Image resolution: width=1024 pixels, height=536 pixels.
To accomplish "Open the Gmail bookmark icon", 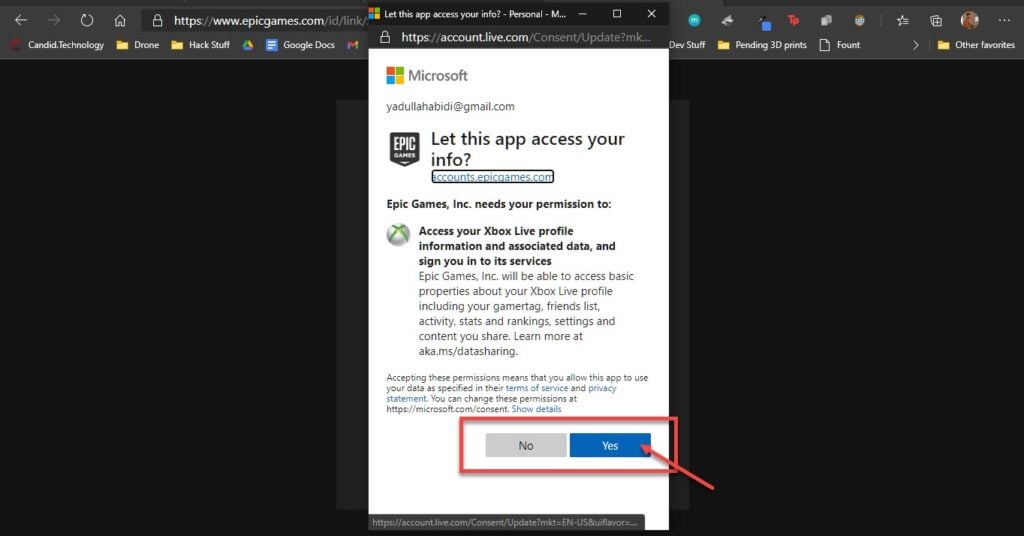I will (353, 45).
